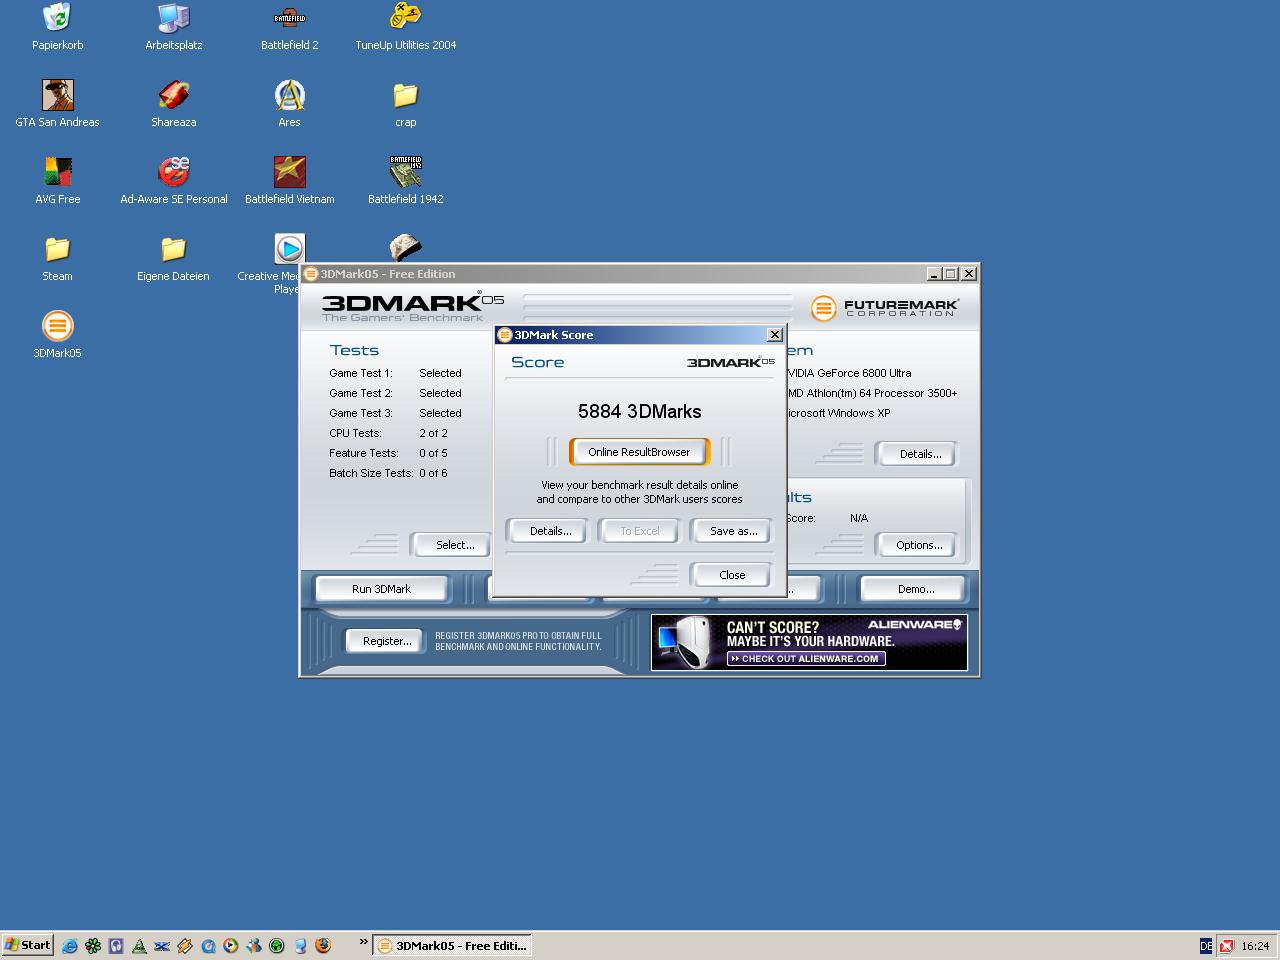Select the Eigene Dateien folder icon
The image size is (1280, 960).
pyautogui.click(x=173, y=258)
